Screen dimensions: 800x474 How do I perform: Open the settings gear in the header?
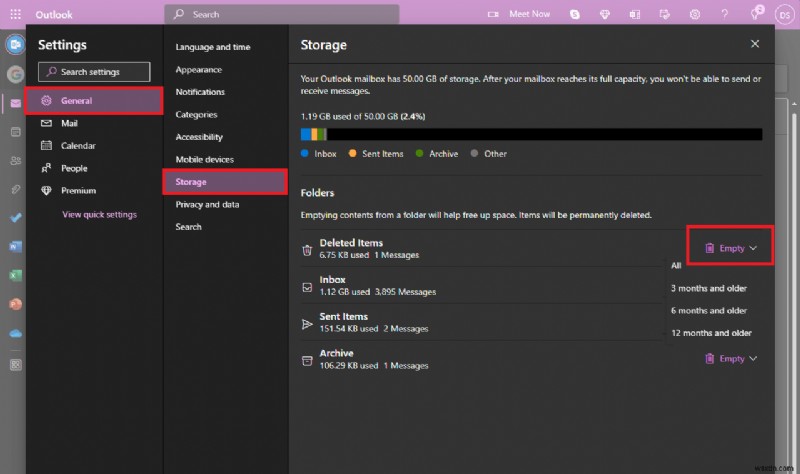coord(695,14)
